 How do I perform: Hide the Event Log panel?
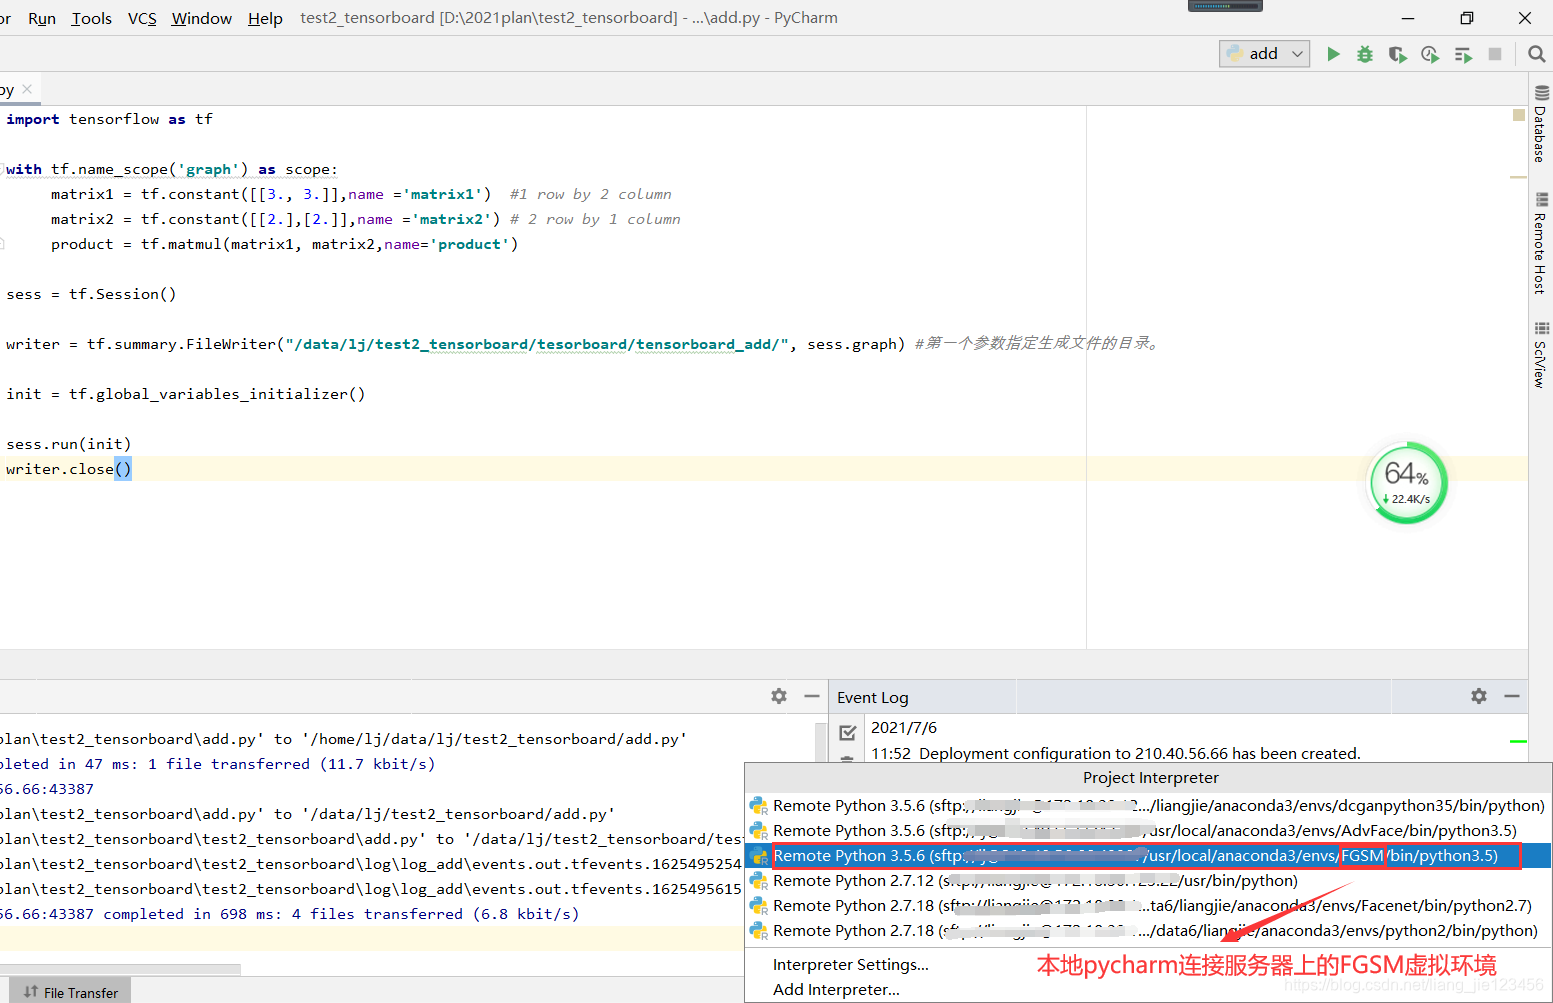coord(1512,696)
